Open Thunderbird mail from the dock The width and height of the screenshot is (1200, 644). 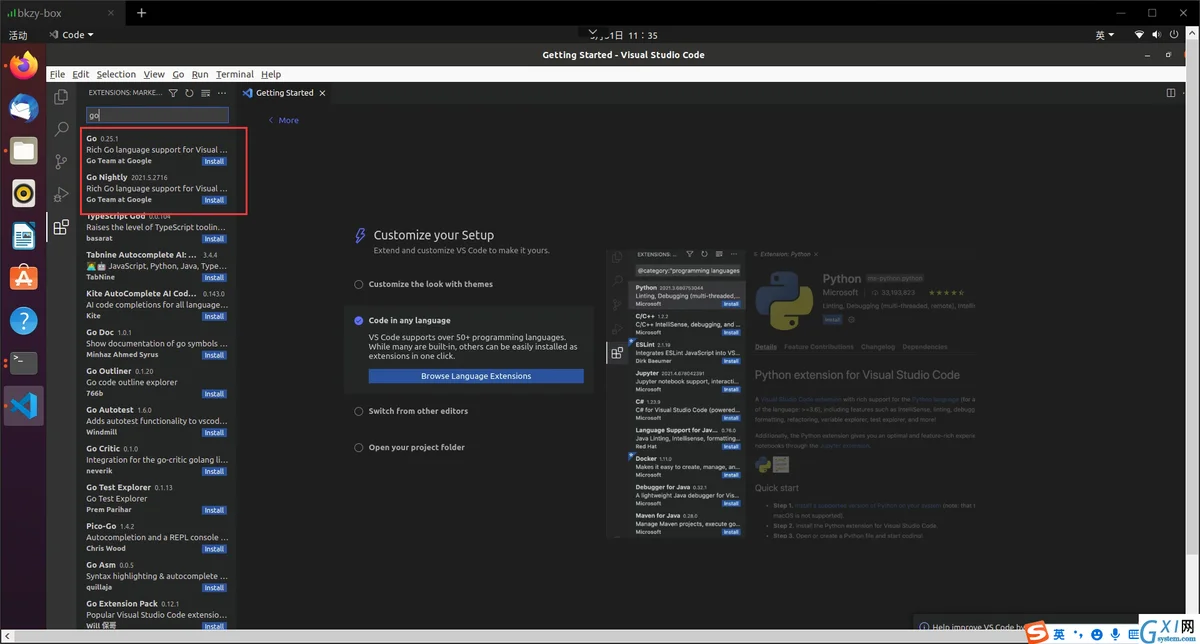(x=24, y=108)
